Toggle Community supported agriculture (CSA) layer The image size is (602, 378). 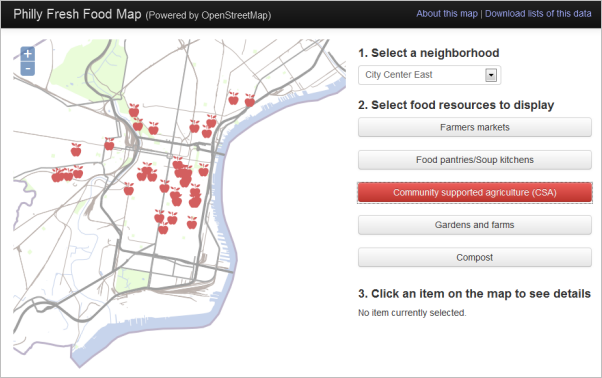[x=475, y=193]
